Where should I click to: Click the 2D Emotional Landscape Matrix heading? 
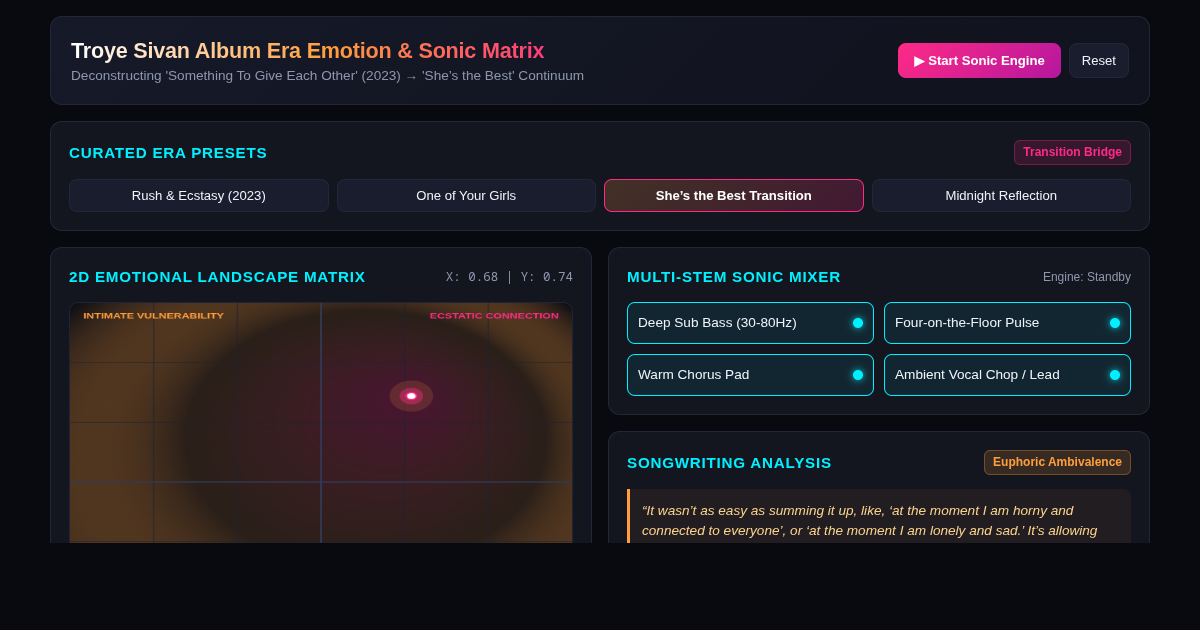click(x=217, y=276)
